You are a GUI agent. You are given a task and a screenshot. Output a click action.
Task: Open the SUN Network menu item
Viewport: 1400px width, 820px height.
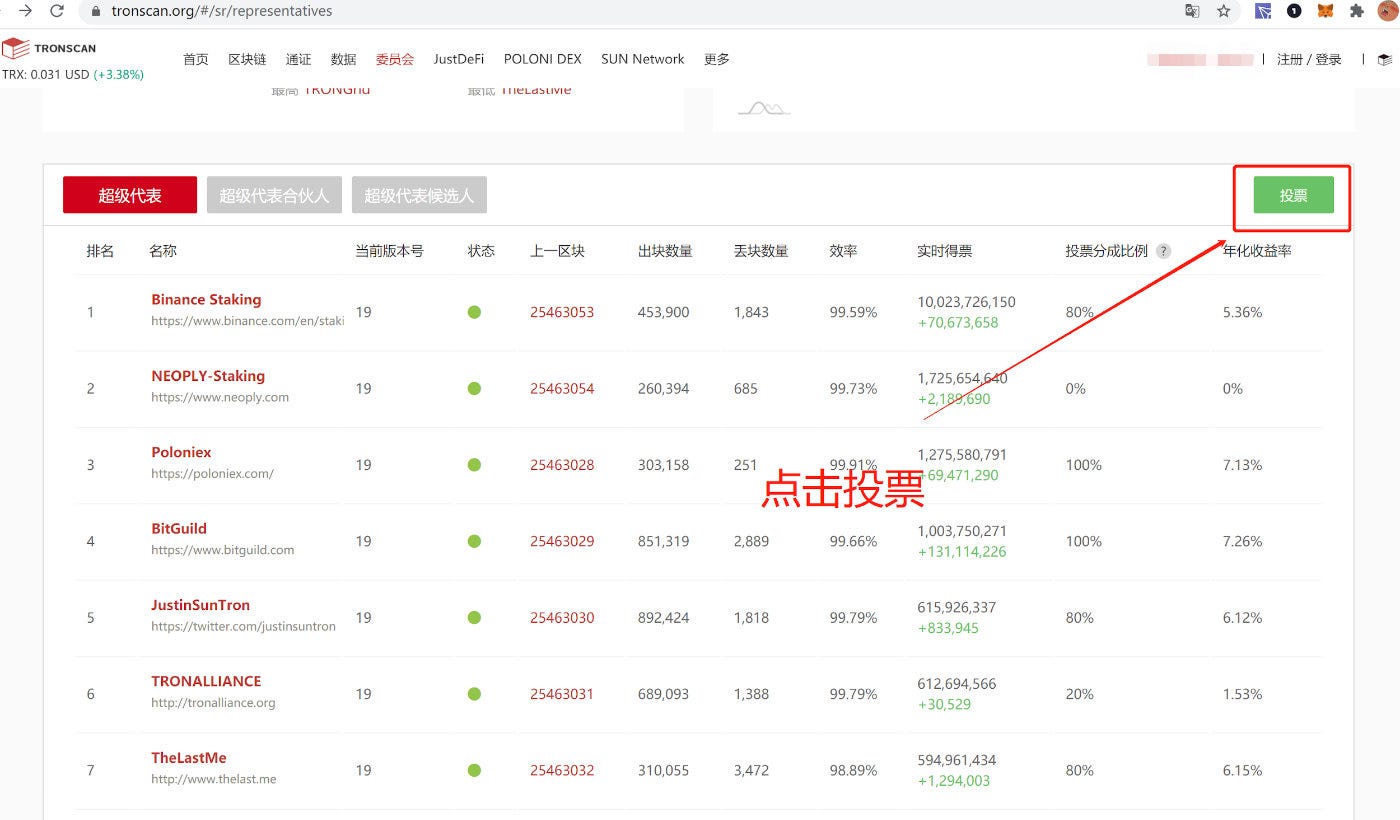point(643,59)
